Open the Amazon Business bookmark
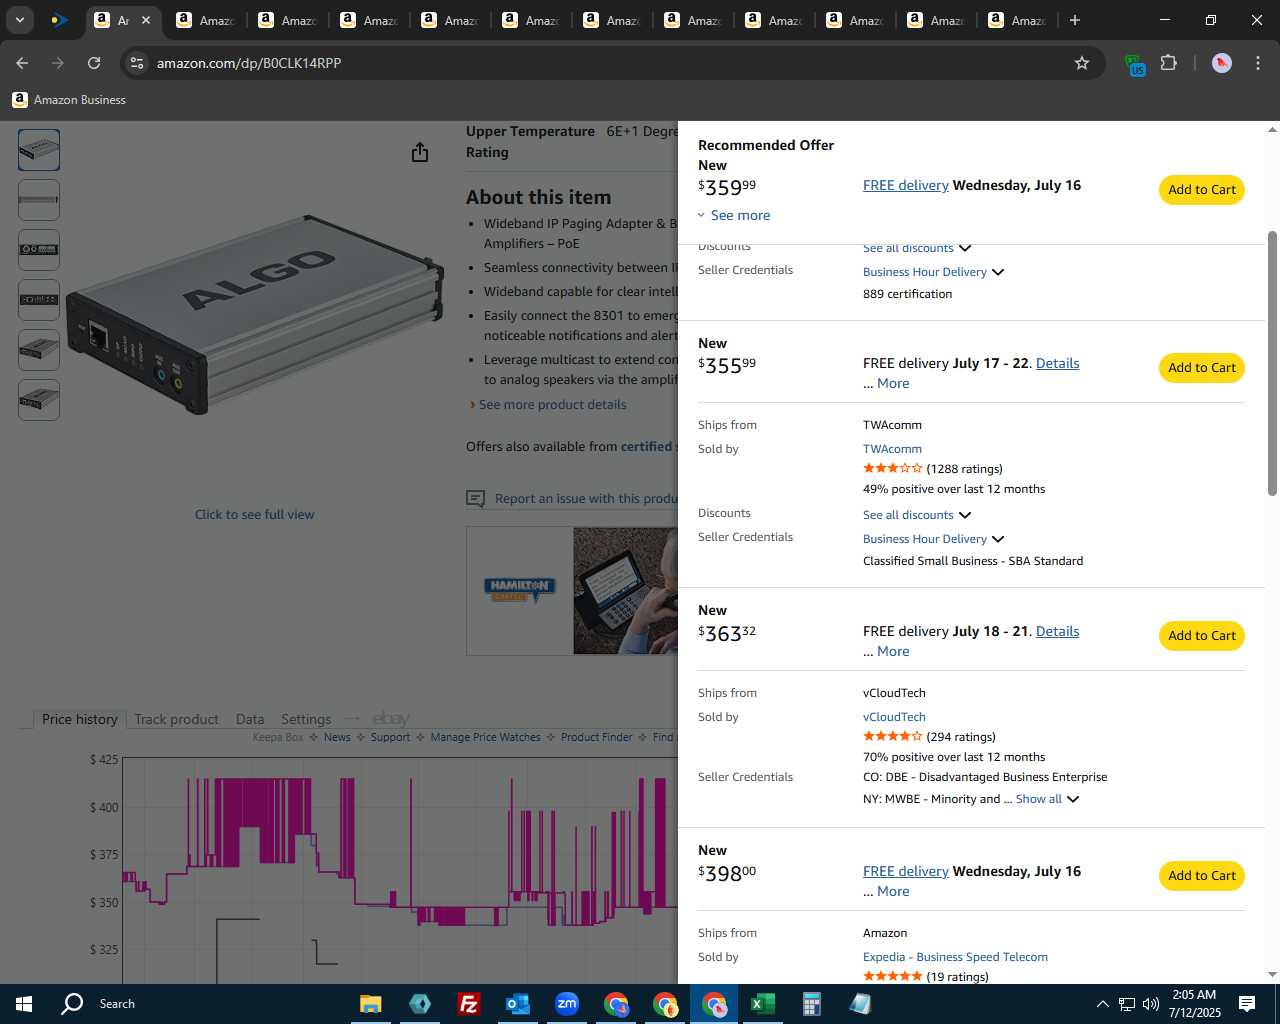The height and width of the screenshot is (1024, 1280). click(69, 100)
